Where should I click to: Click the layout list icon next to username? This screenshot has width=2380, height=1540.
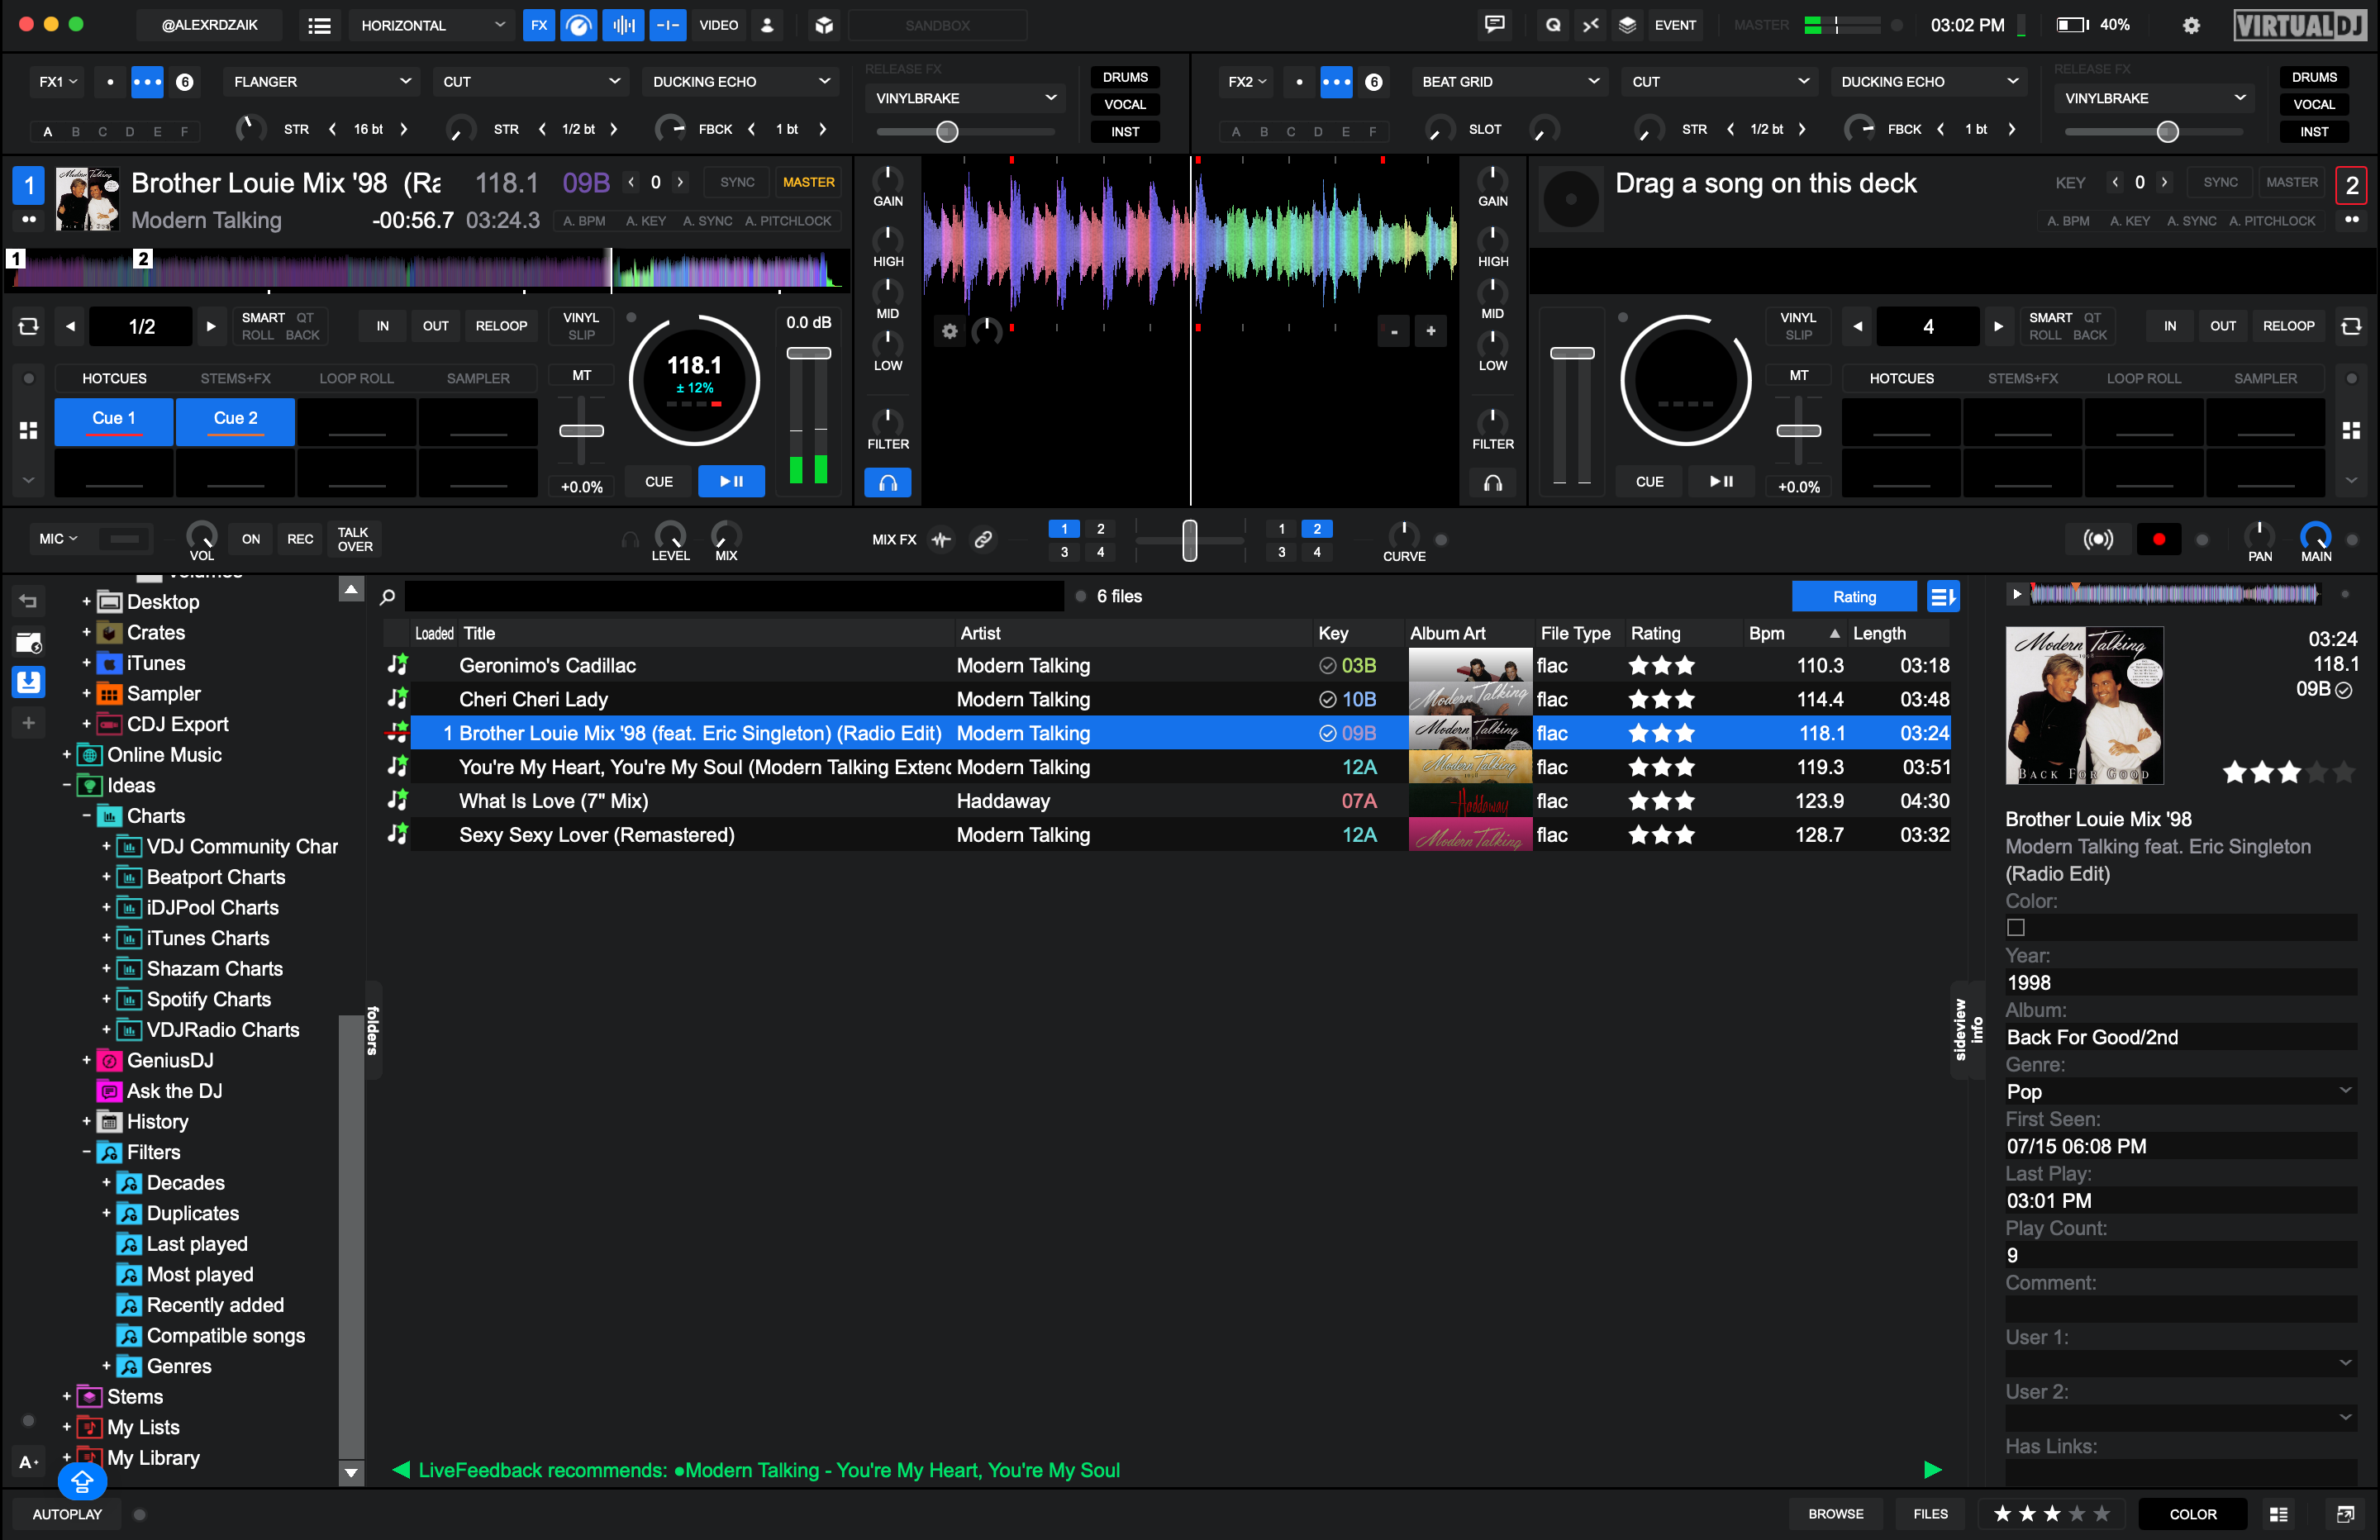coord(319,25)
